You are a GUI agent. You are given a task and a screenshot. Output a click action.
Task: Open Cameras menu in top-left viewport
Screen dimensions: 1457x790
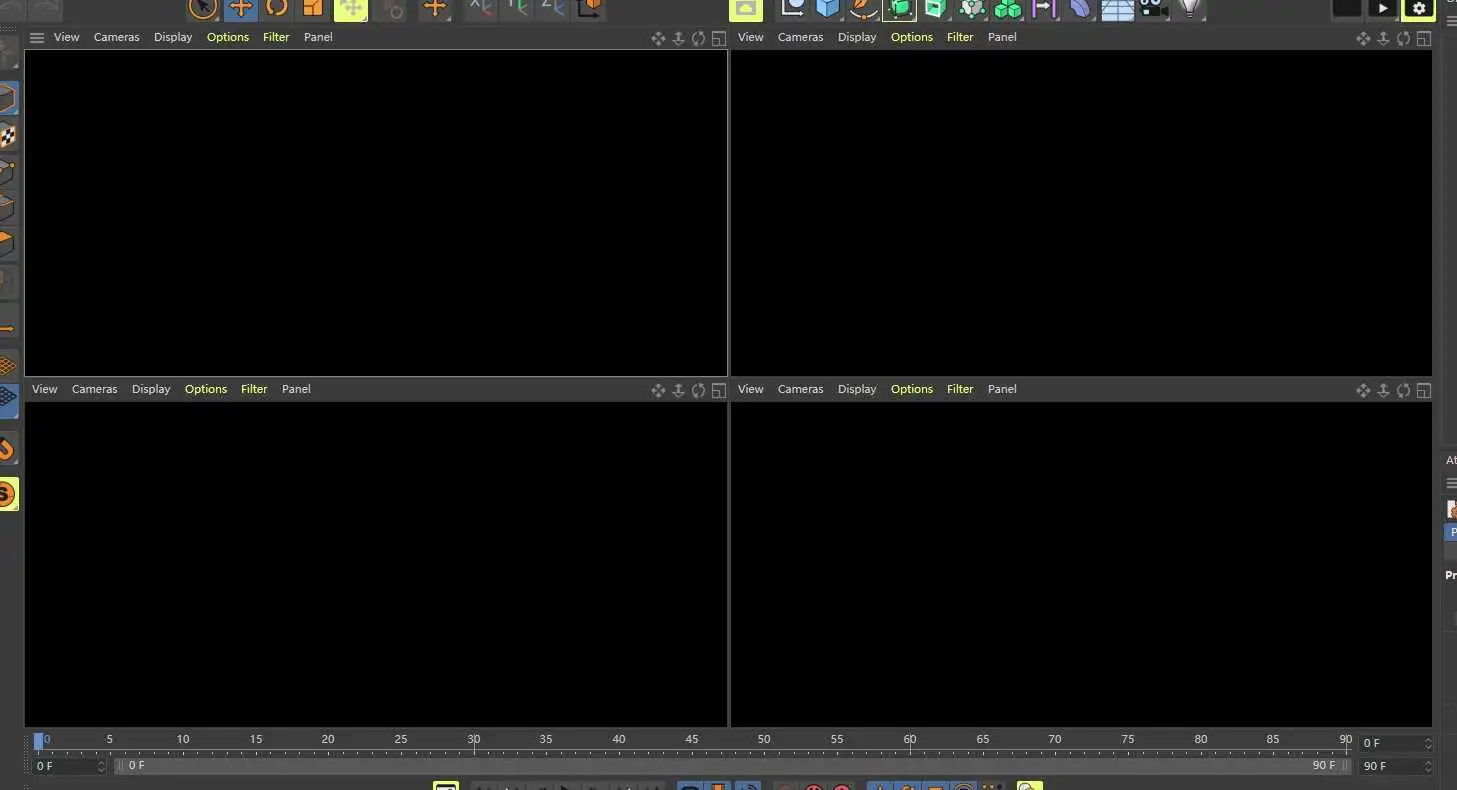117,37
